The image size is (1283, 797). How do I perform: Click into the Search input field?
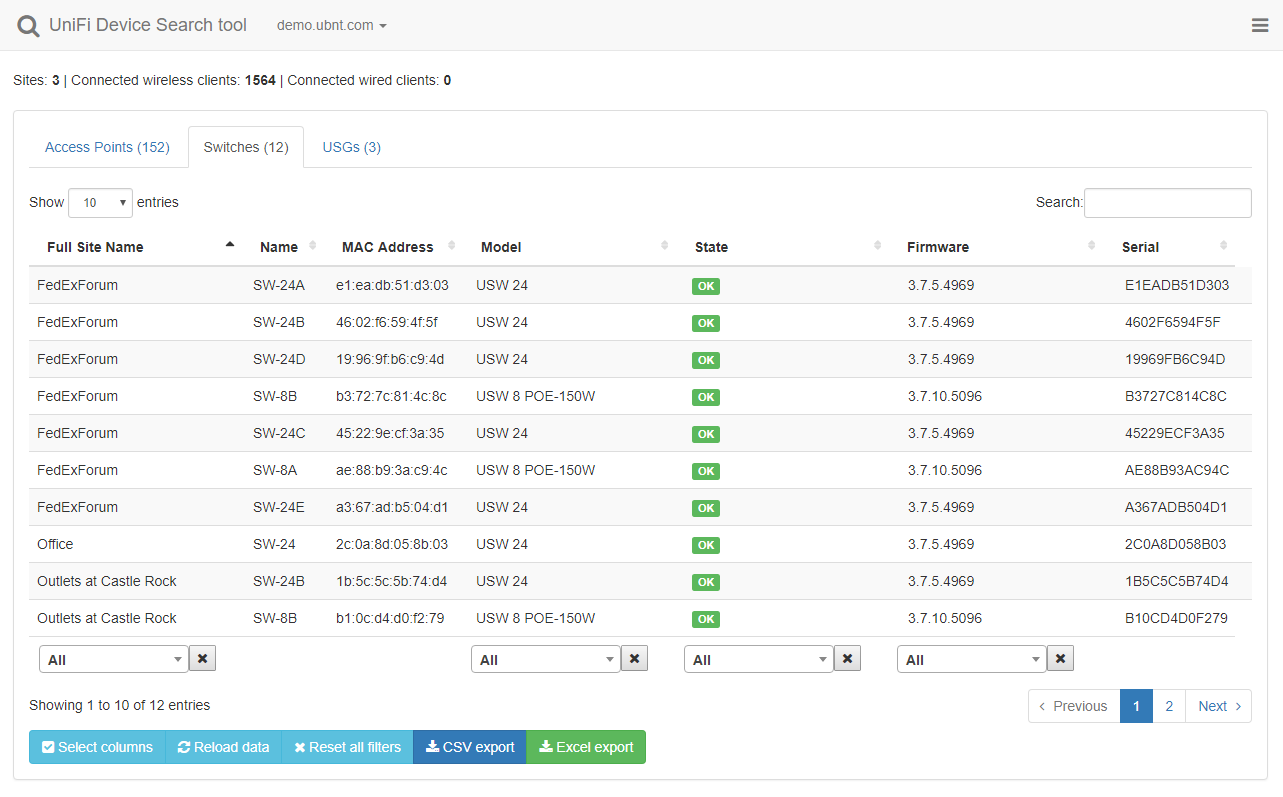pyautogui.click(x=1167, y=203)
